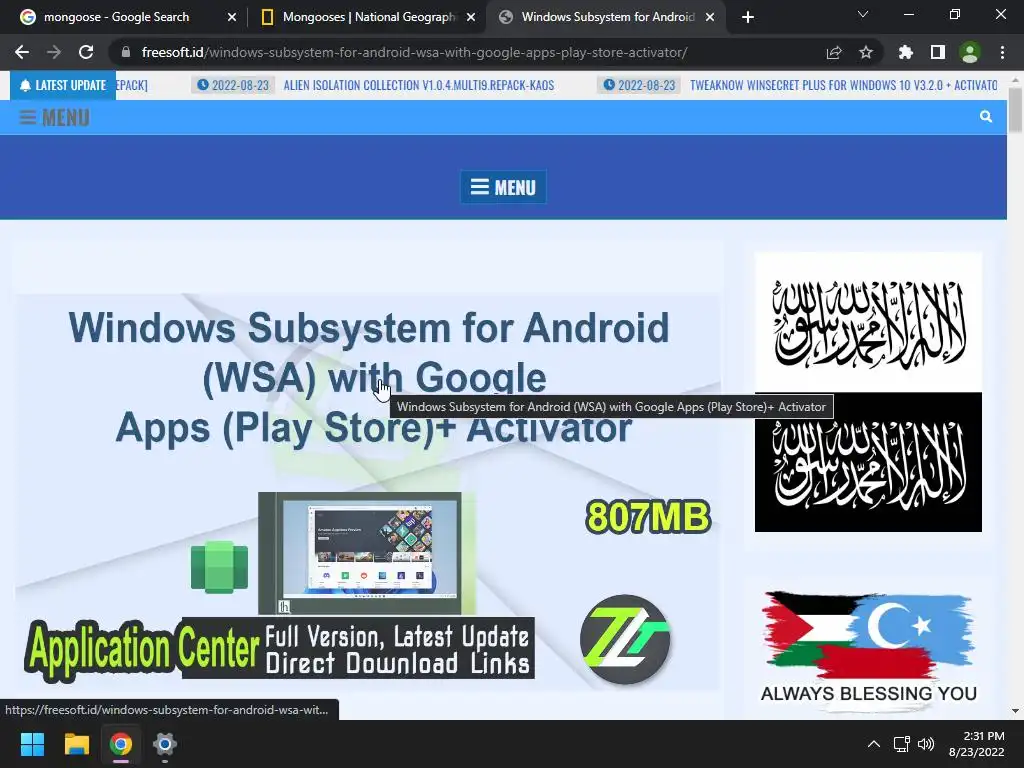Open File Explorer from the taskbar
The width and height of the screenshot is (1024, 768).
click(76, 744)
